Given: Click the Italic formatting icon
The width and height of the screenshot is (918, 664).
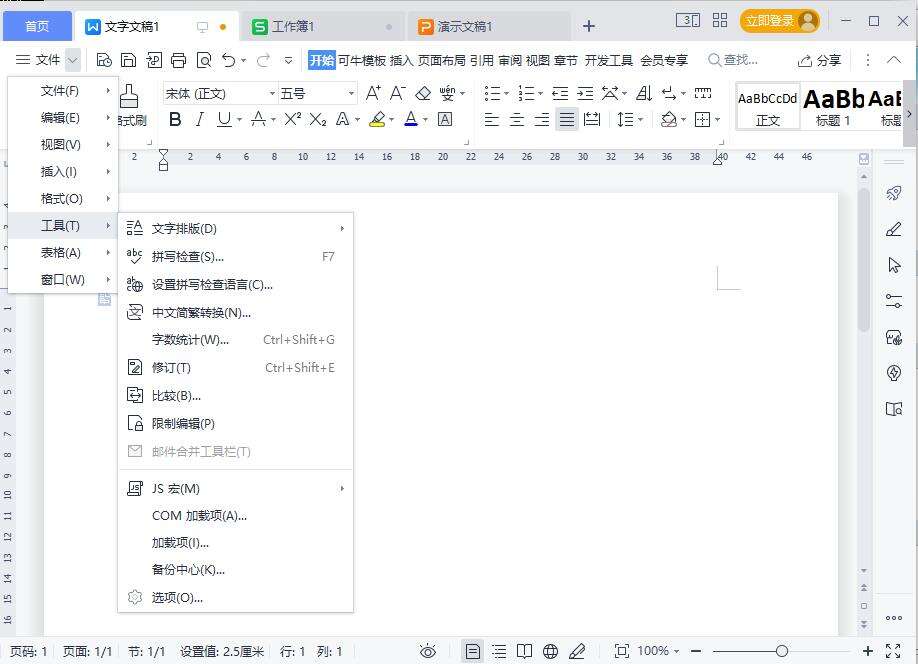Looking at the screenshot, I should coord(199,120).
